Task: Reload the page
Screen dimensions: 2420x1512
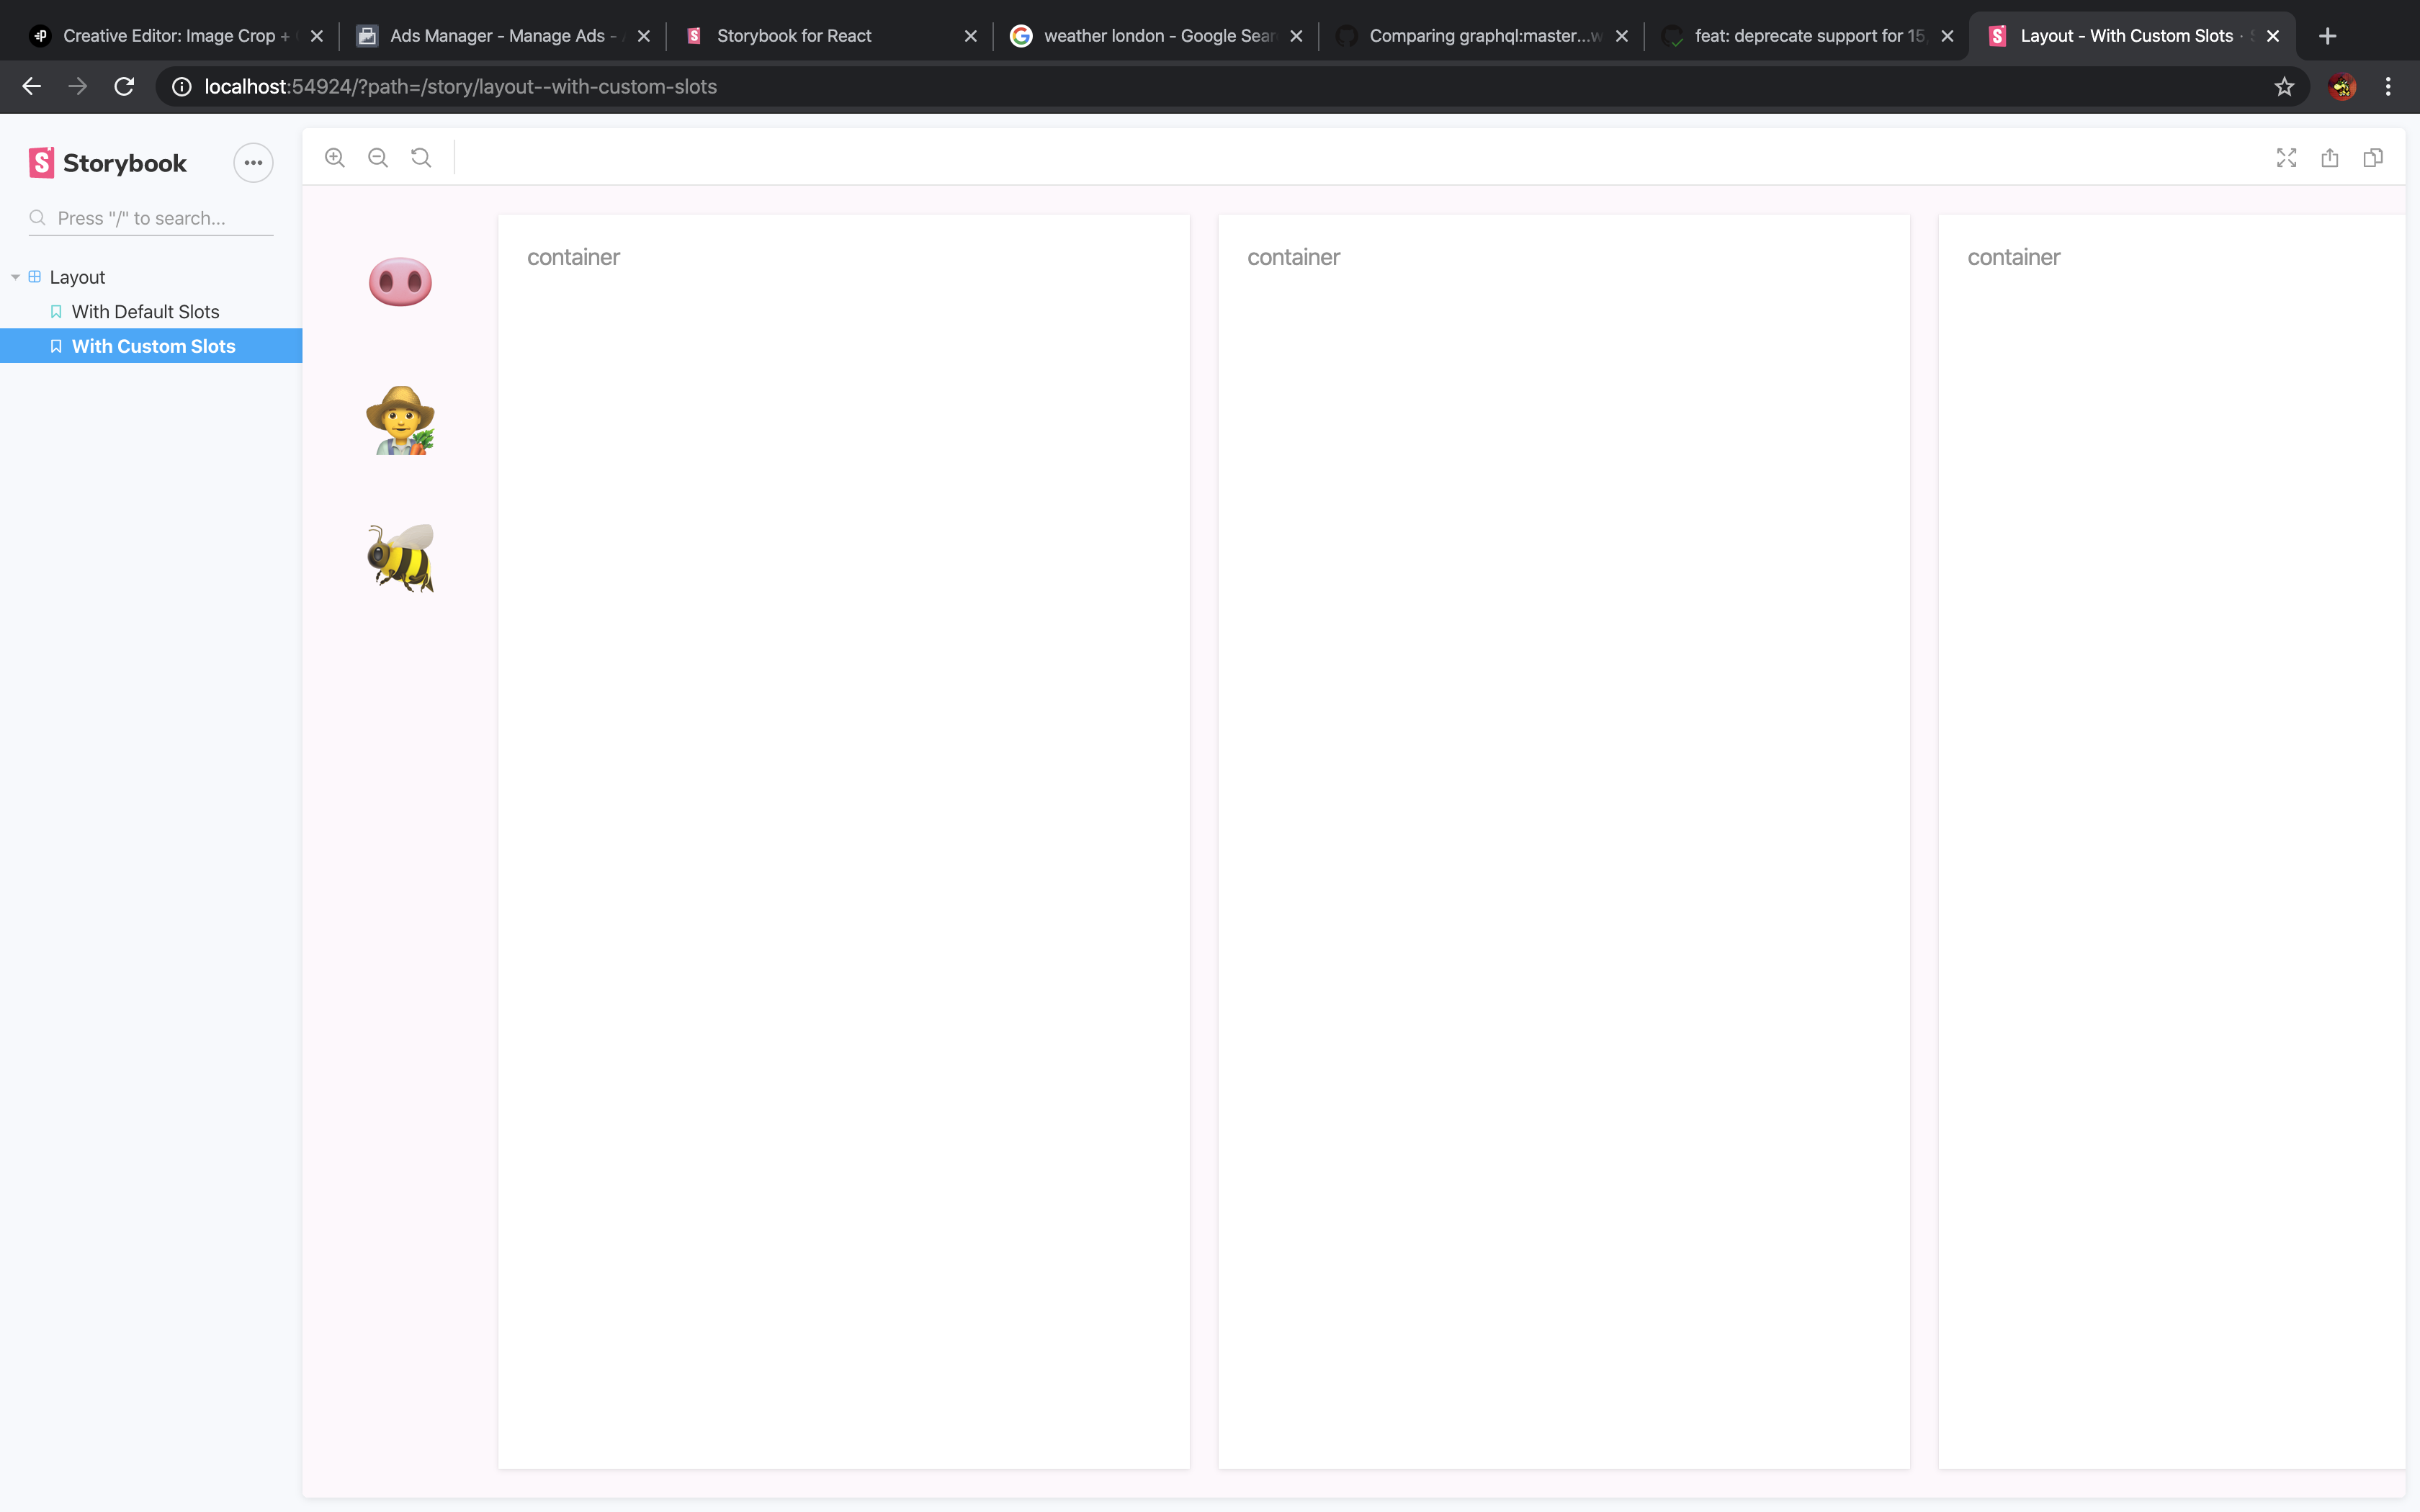Action: coord(124,87)
